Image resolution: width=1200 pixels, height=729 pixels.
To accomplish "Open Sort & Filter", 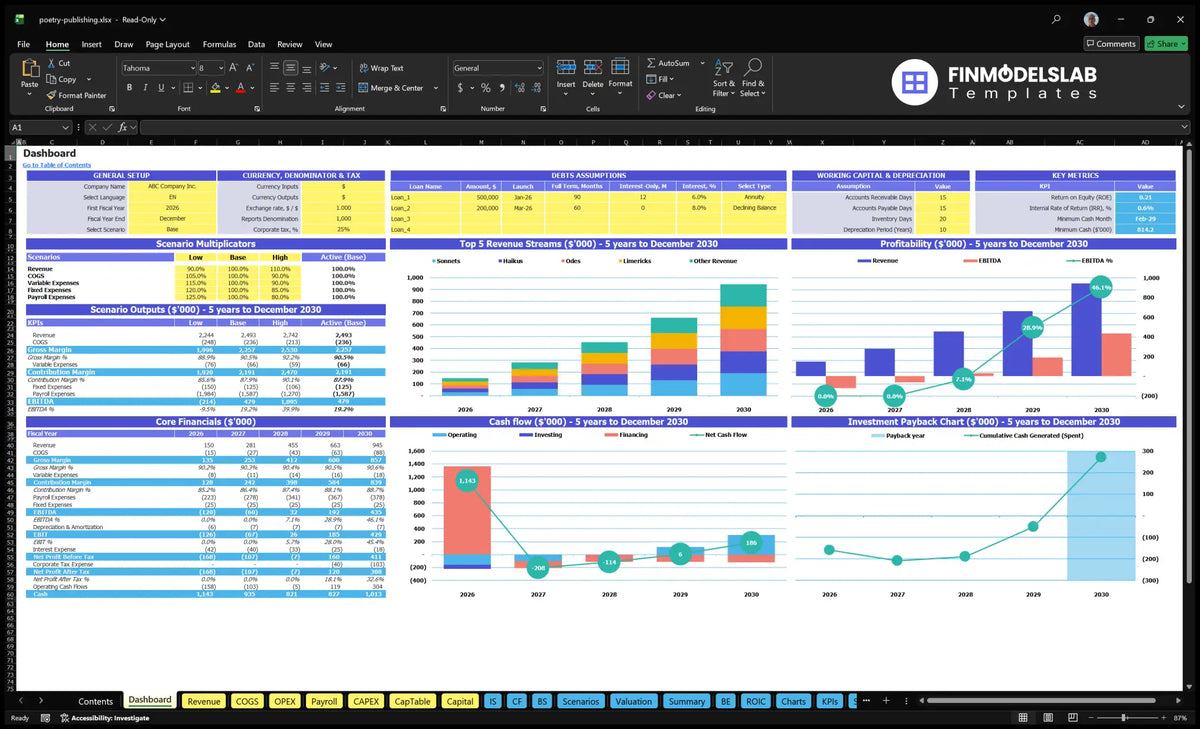I will pos(724,77).
